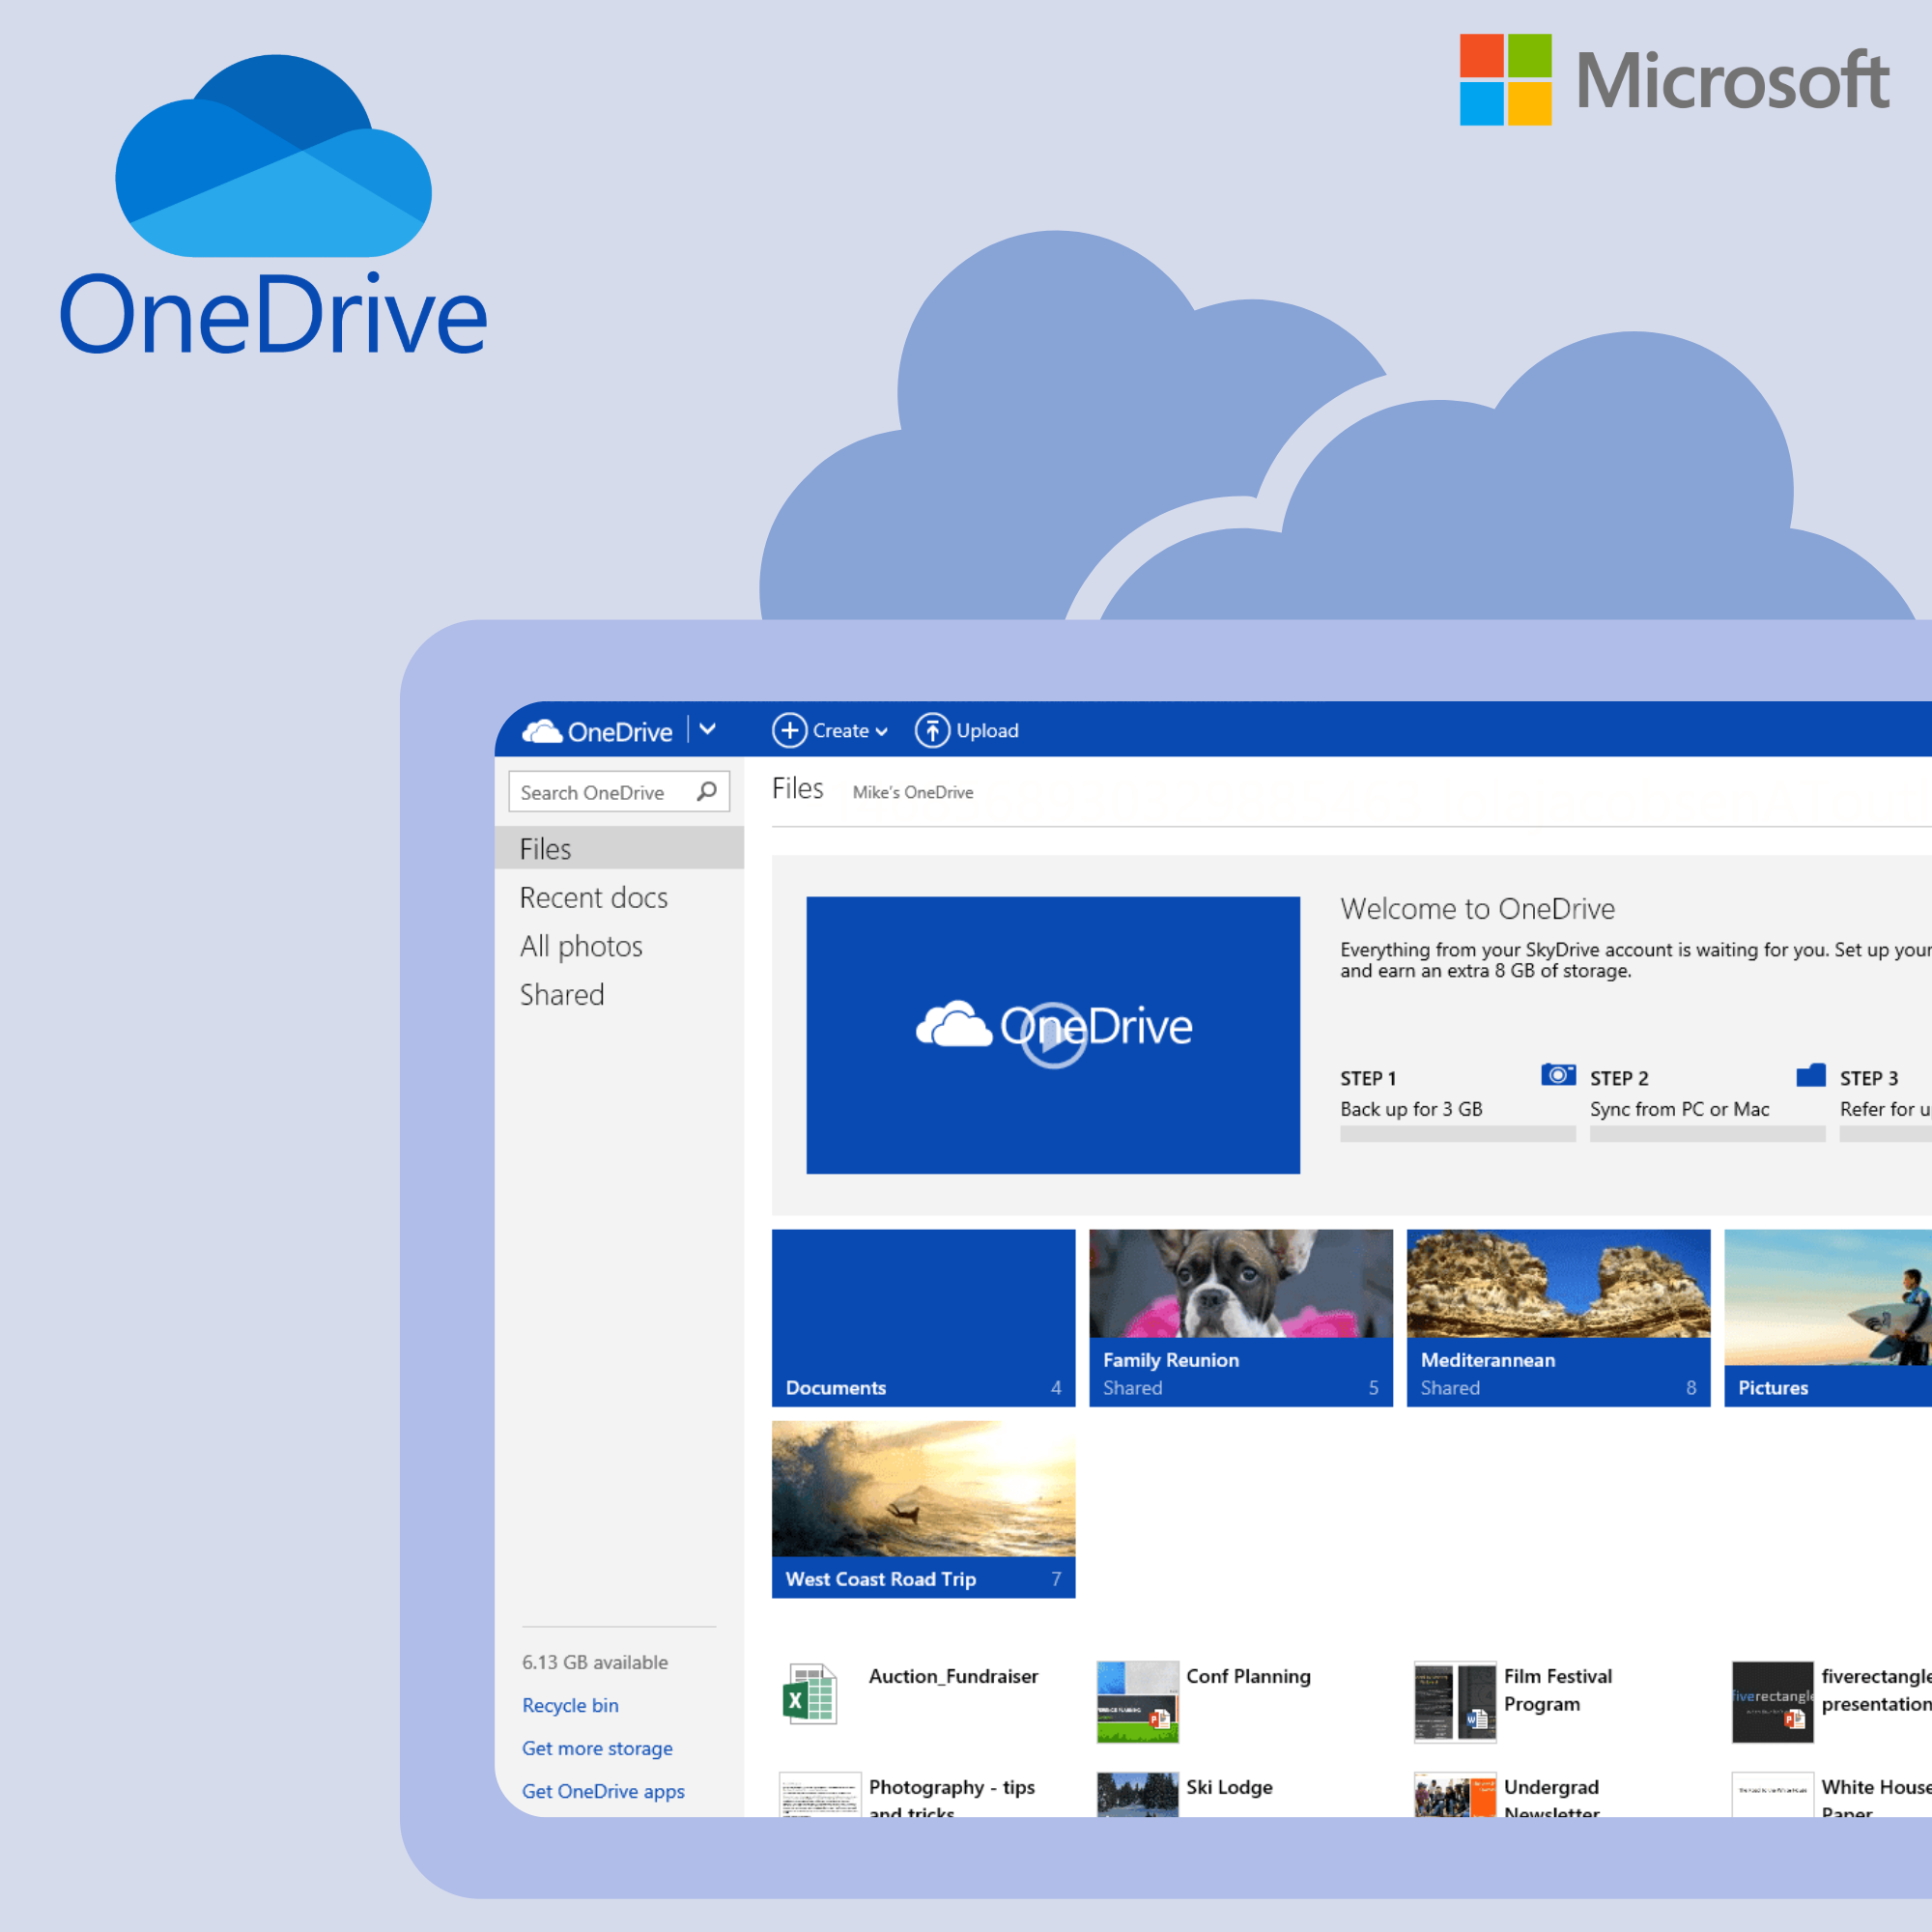Play the Welcome to OneDrive video

point(1052,1035)
